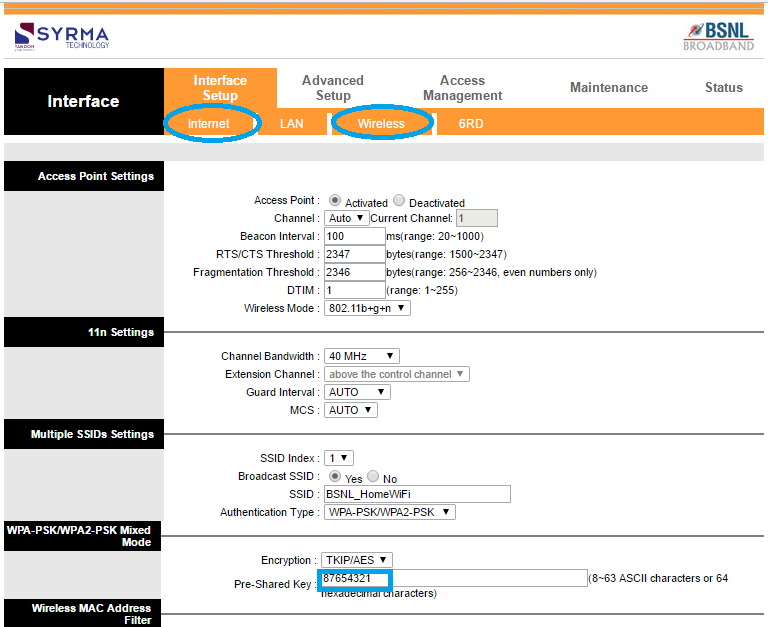The height and width of the screenshot is (627, 768).
Task: Click the 'ms(range: 20~1000)' hint
Action: (x=435, y=236)
